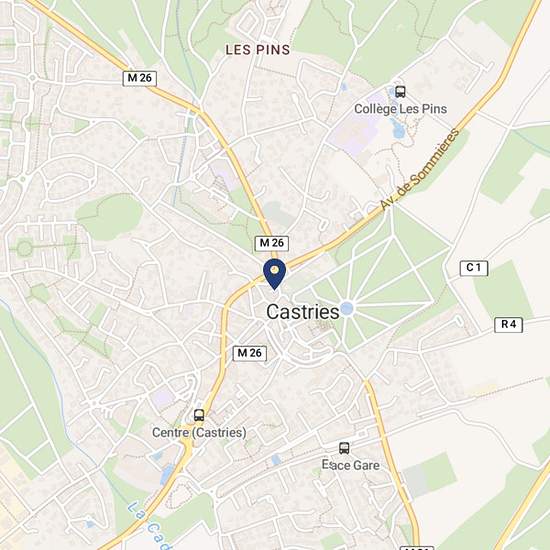The image size is (550, 550).
Task: Click the M 26 shield below Castries
Action: 250,353
